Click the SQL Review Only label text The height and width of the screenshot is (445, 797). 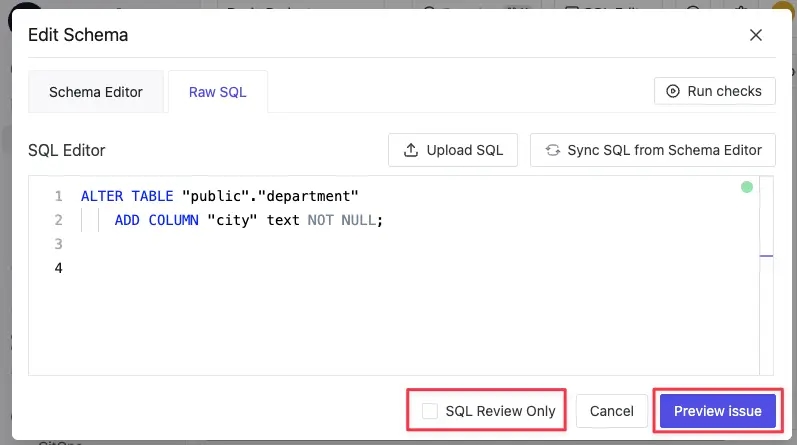point(501,411)
